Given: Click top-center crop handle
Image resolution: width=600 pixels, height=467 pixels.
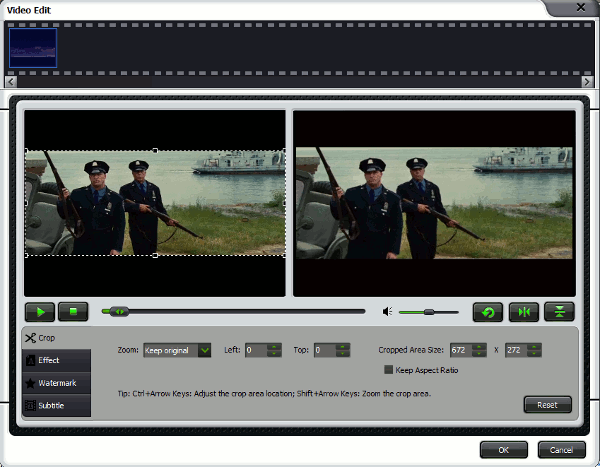Looking at the screenshot, I should pyautogui.click(x=155, y=151).
